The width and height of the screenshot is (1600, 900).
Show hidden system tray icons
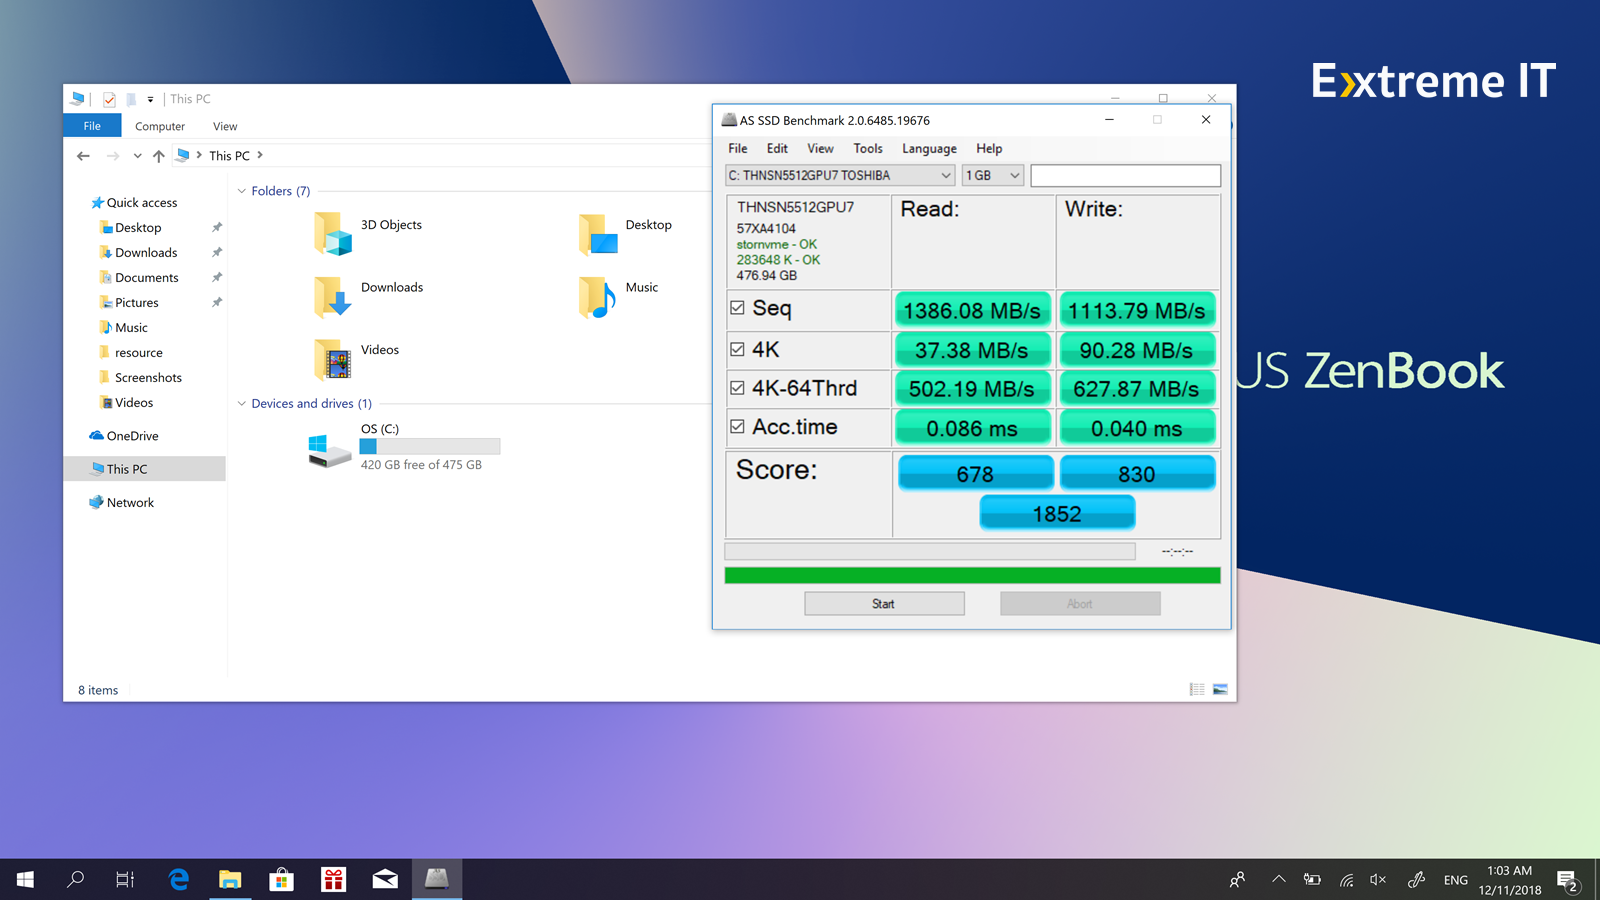1278,879
